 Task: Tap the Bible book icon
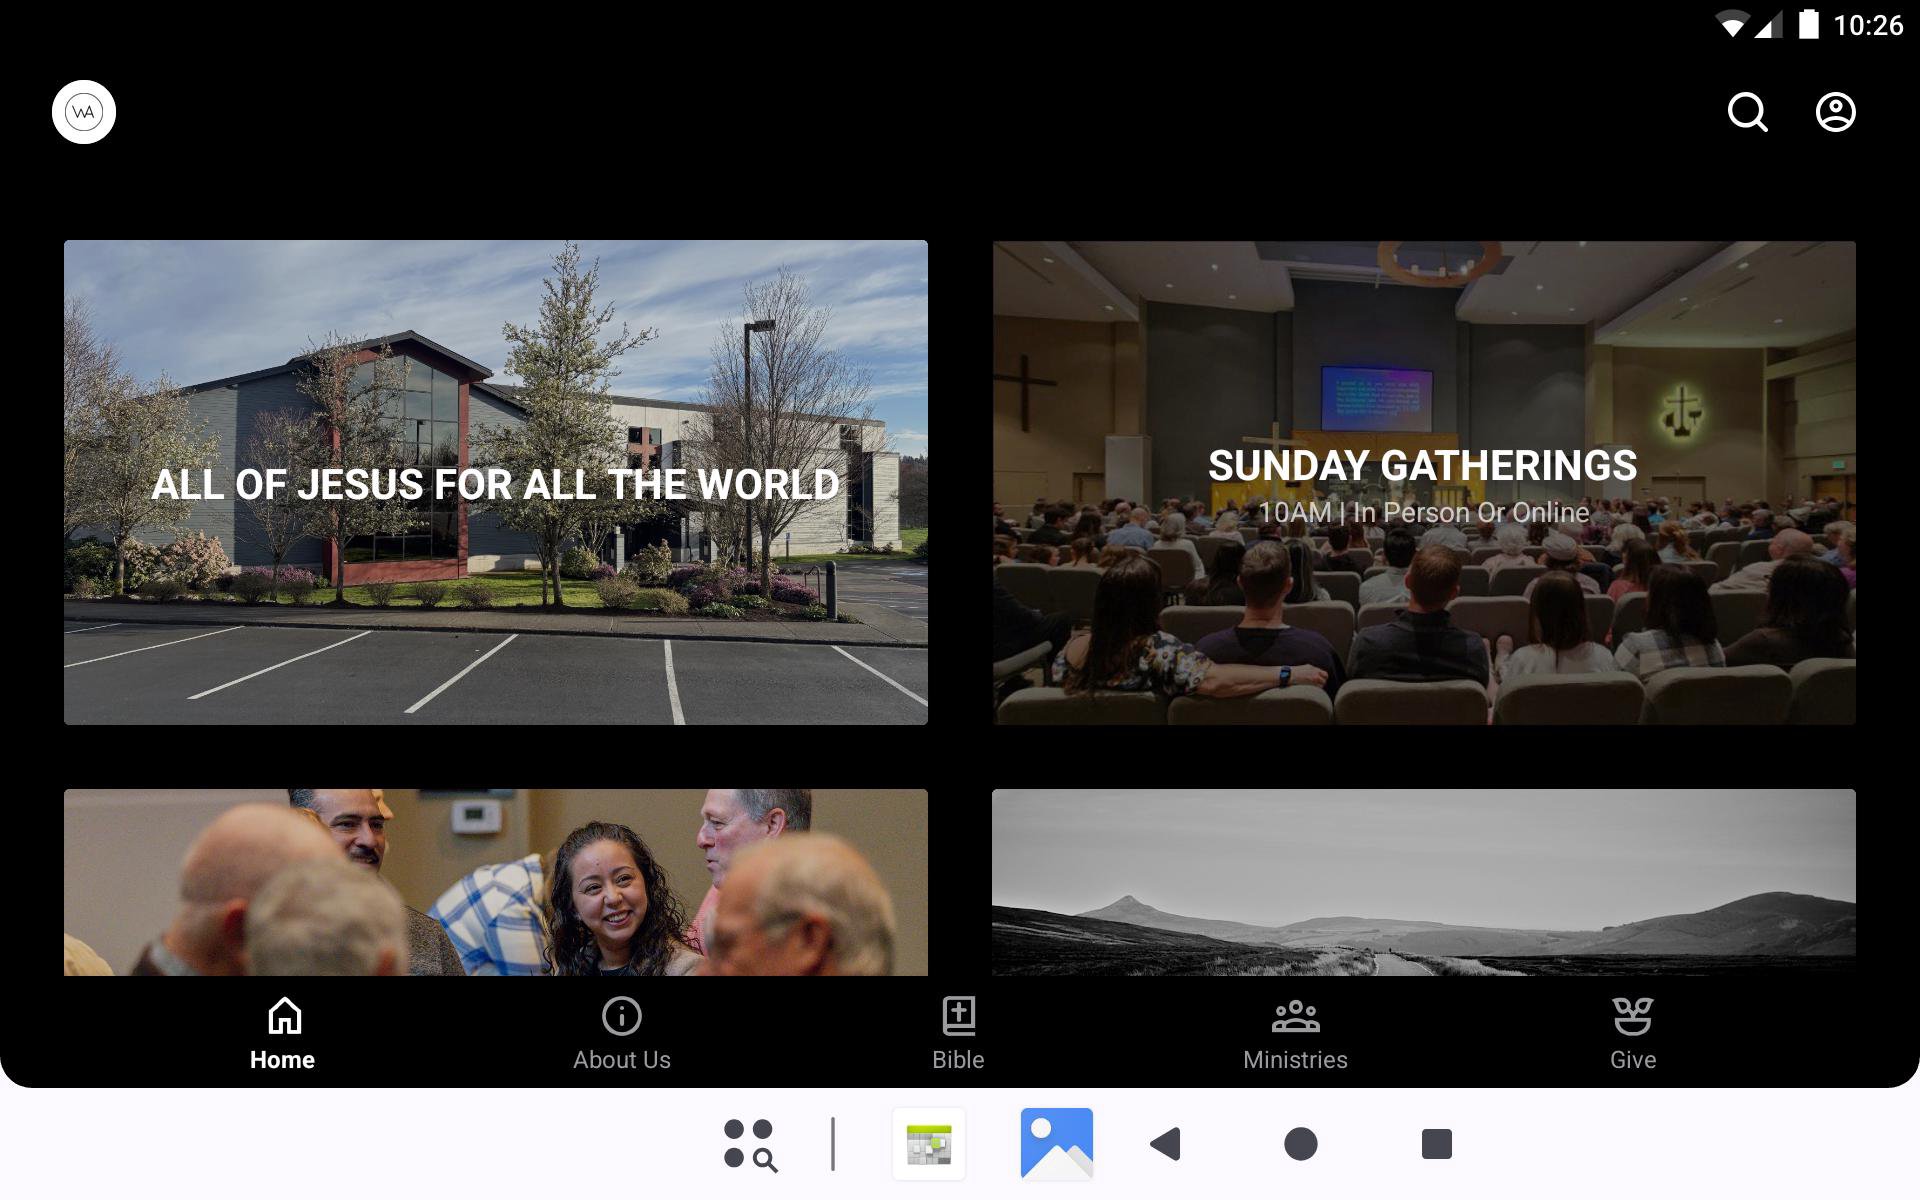[x=958, y=1016]
